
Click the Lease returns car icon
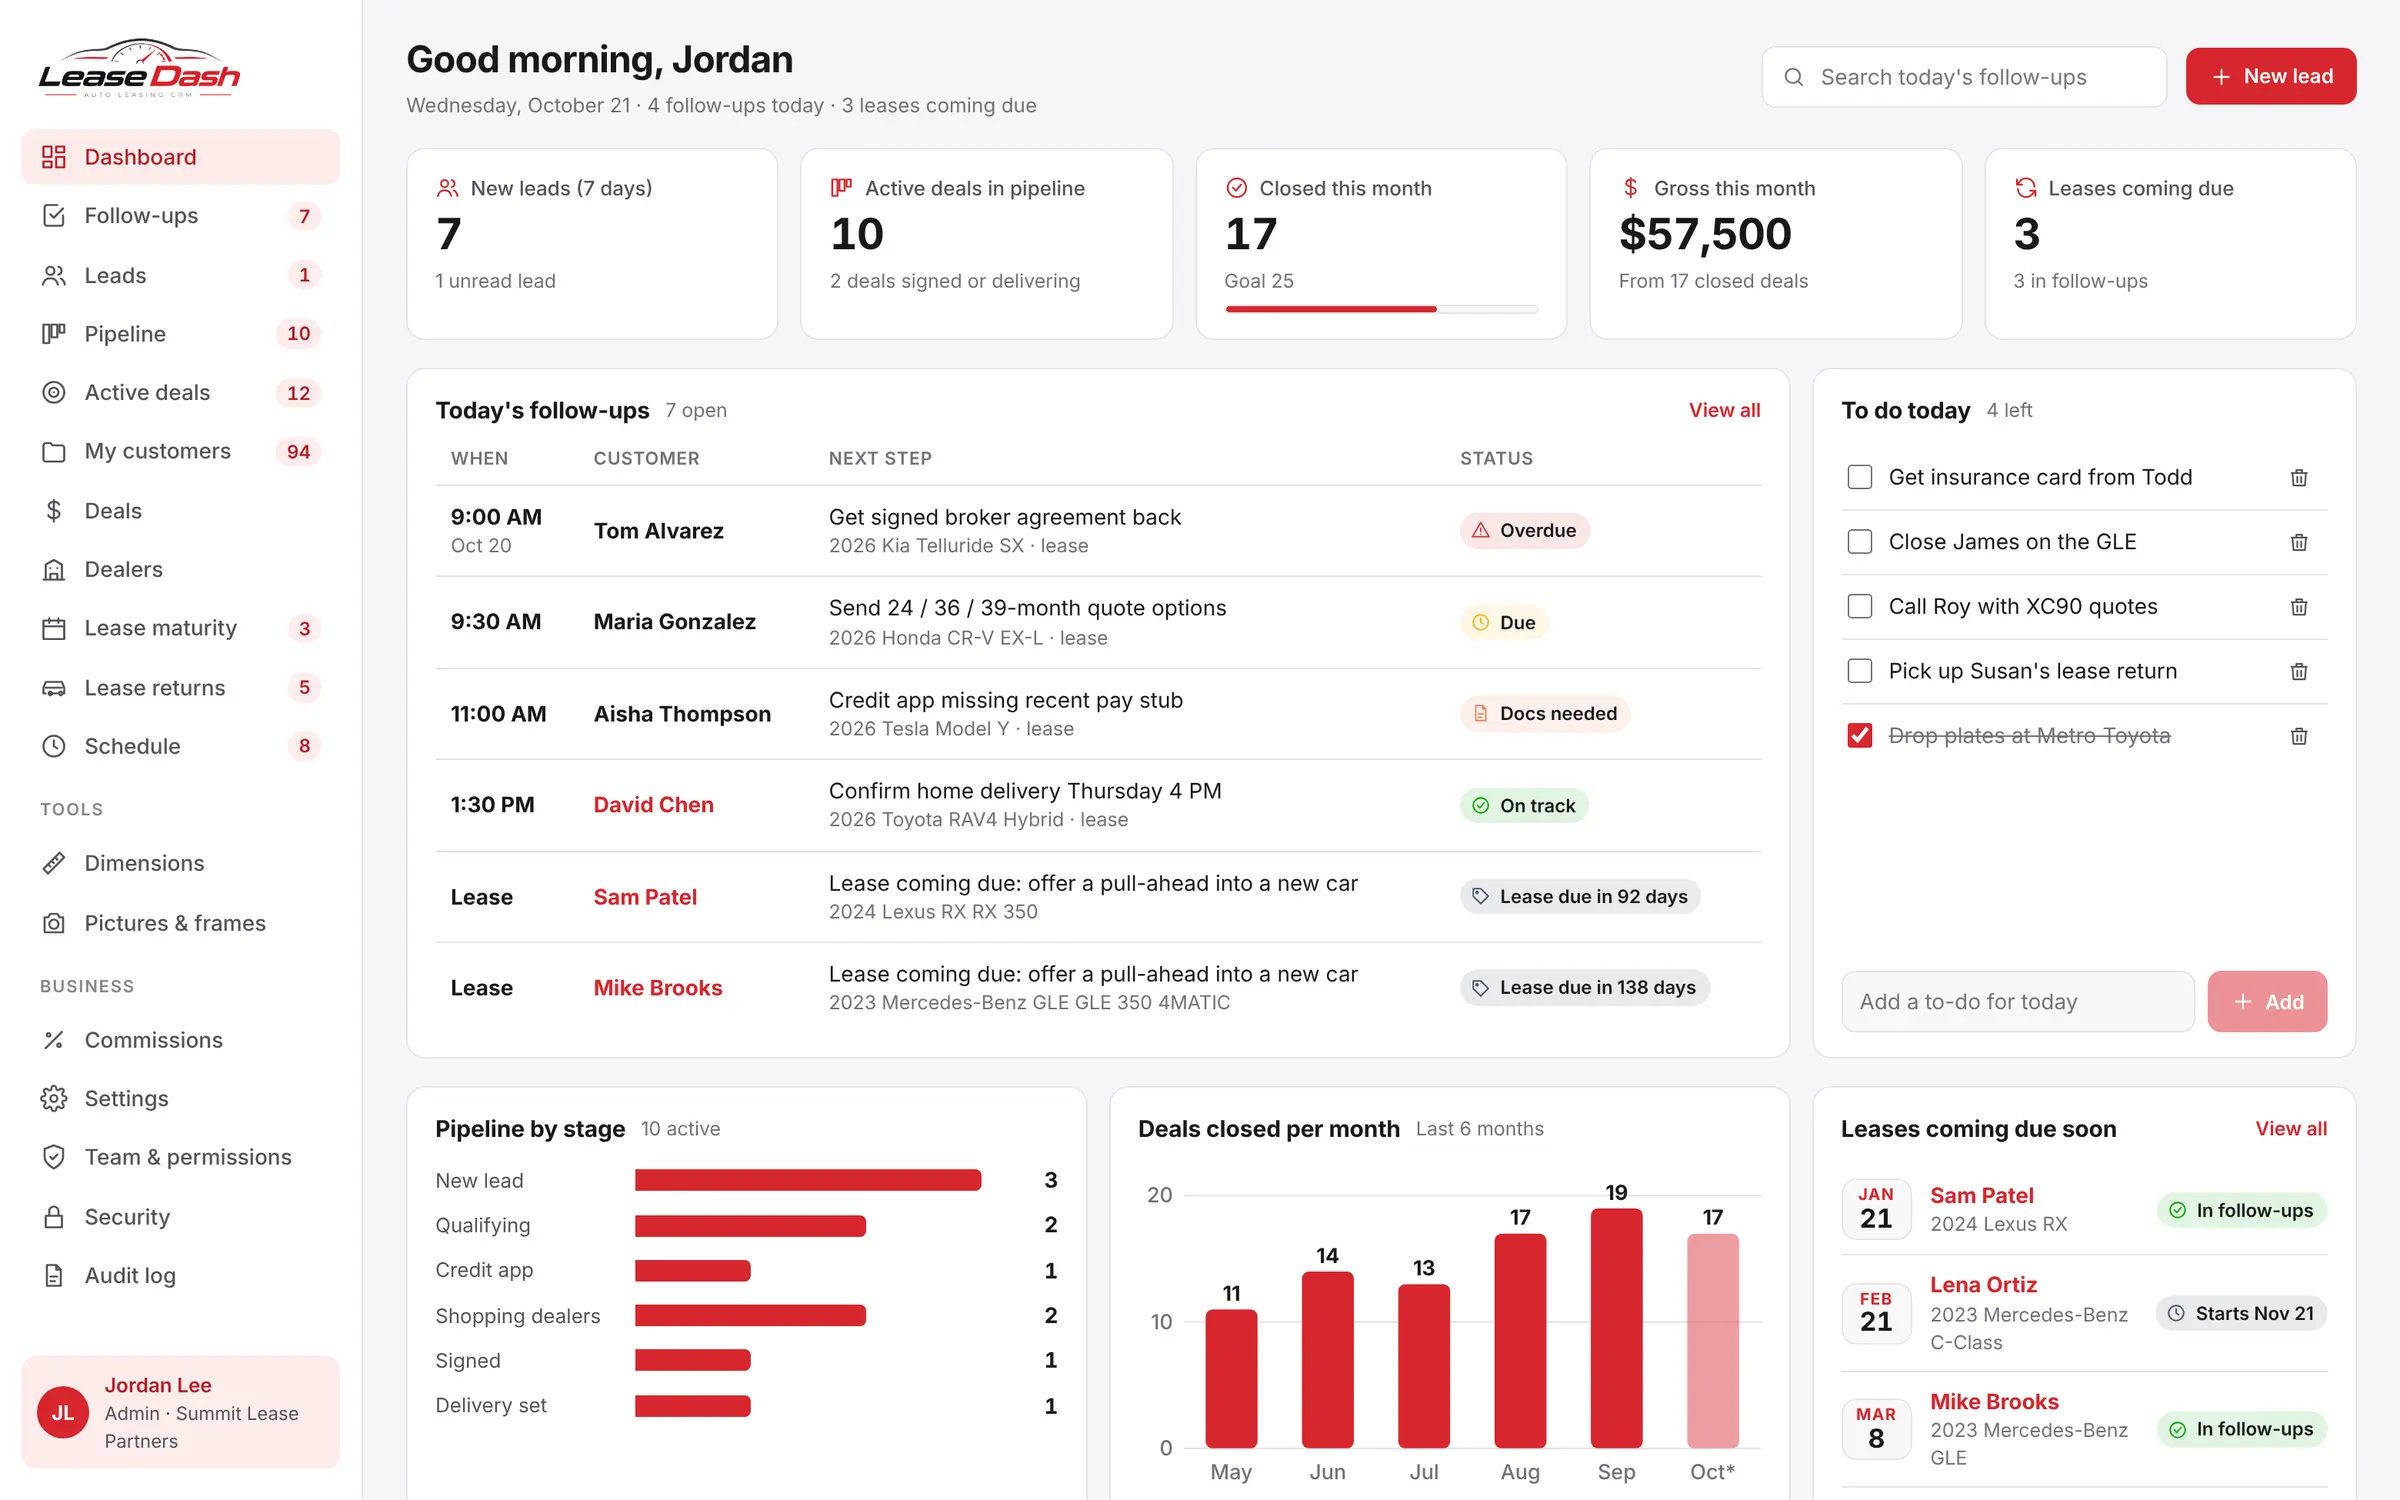[x=54, y=688]
